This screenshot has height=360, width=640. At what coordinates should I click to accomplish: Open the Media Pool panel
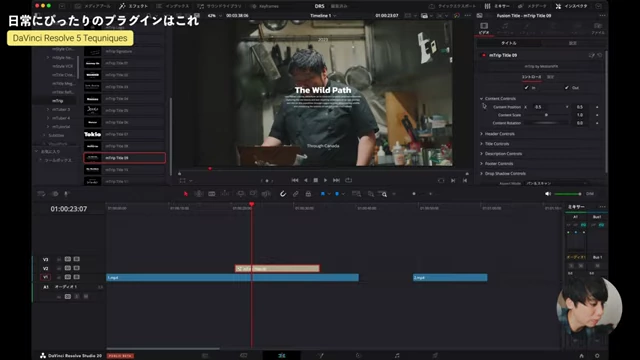[x=93, y=6]
